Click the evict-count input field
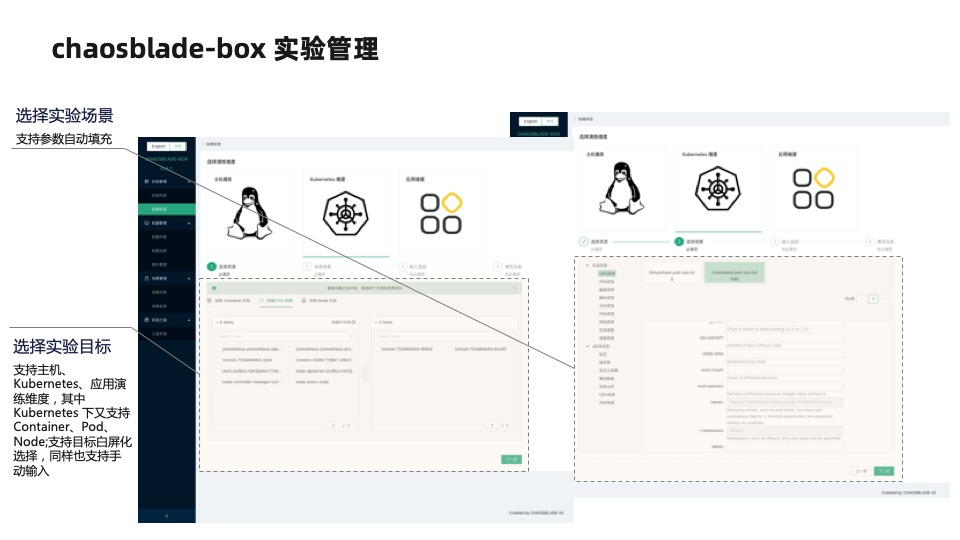The height and width of the screenshot is (540, 960). point(784,370)
